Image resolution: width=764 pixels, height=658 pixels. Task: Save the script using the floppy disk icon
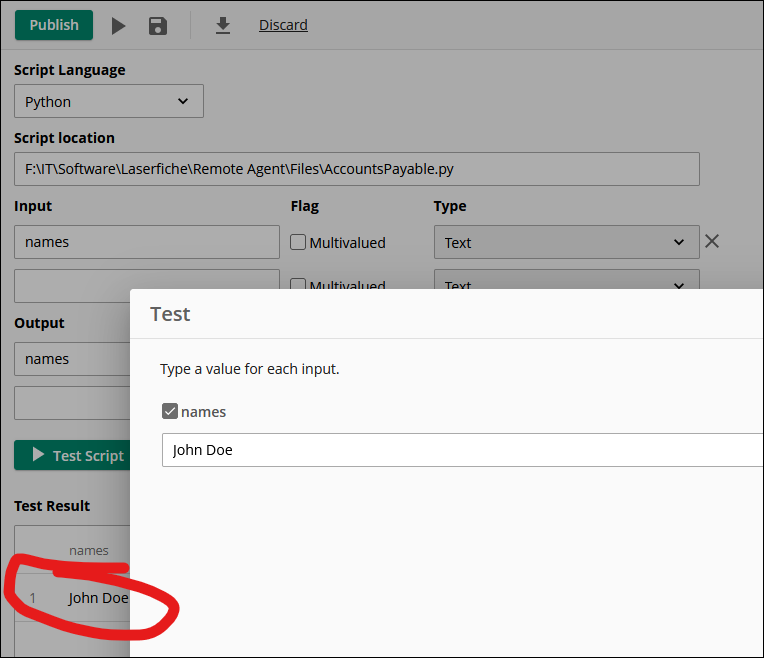(158, 26)
